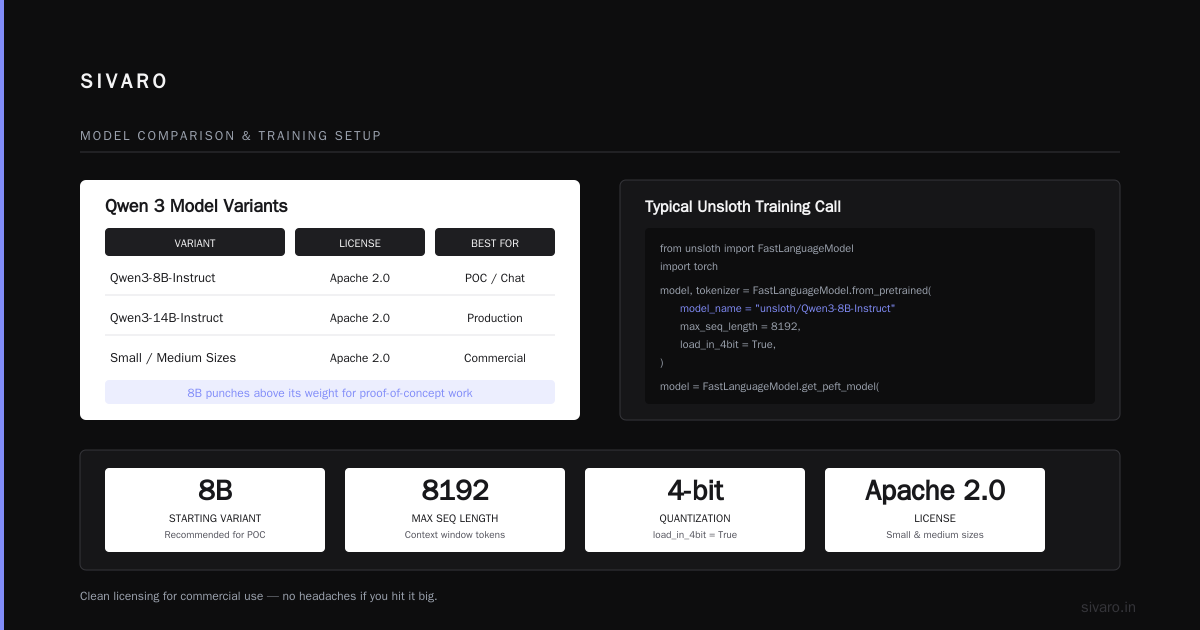Click the 'FastLanguageModel.get_peft_model(' code line
This screenshot has width=1200, height=630.
pyautogui.click(x=769, y=386)
